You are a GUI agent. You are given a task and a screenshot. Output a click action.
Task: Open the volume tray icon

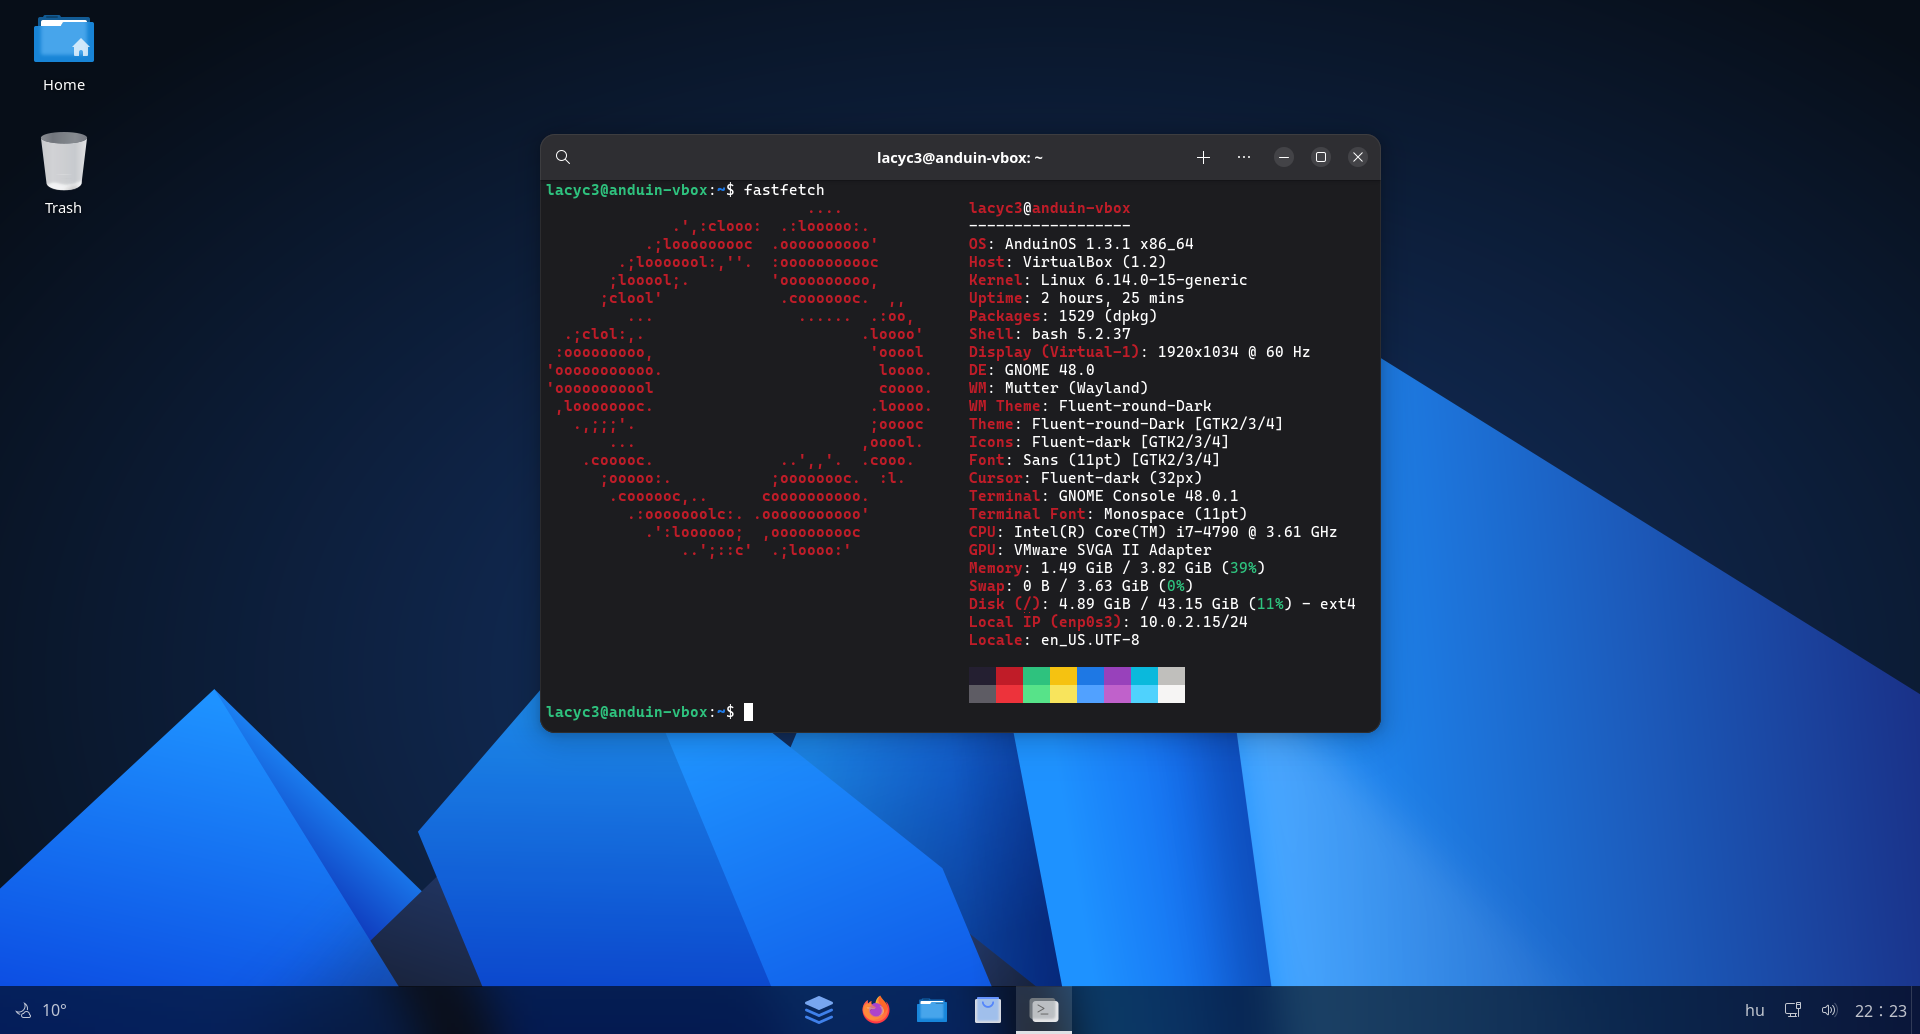point(1829,1010)
